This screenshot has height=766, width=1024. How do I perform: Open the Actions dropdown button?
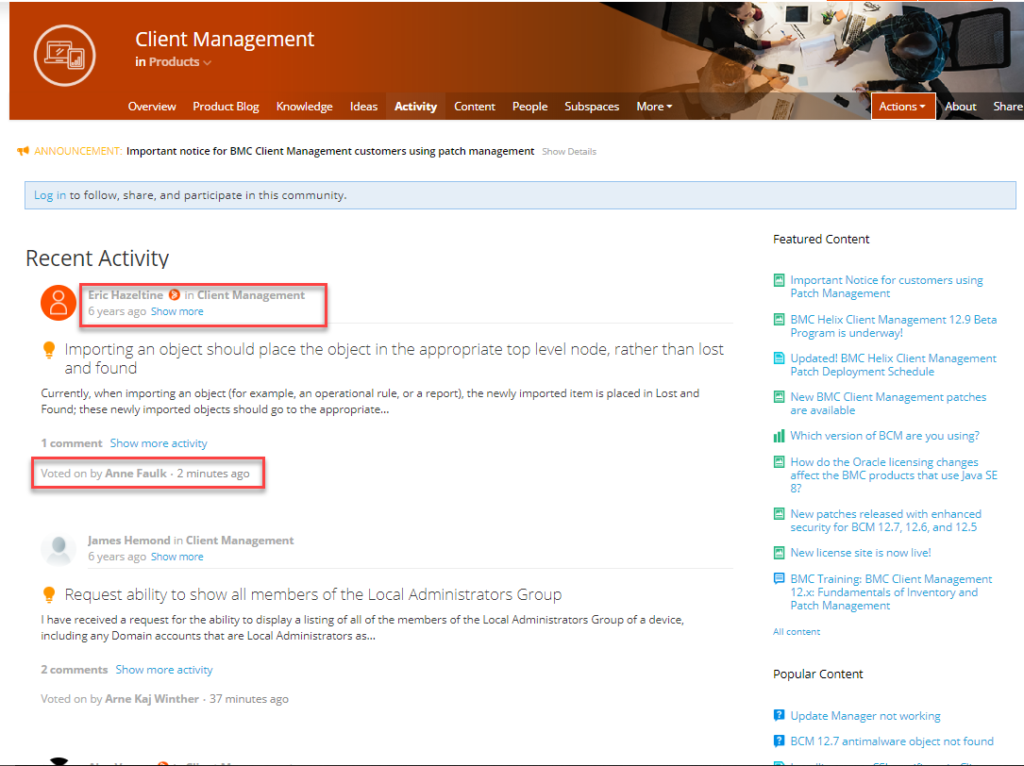click(x=902, y=106)
